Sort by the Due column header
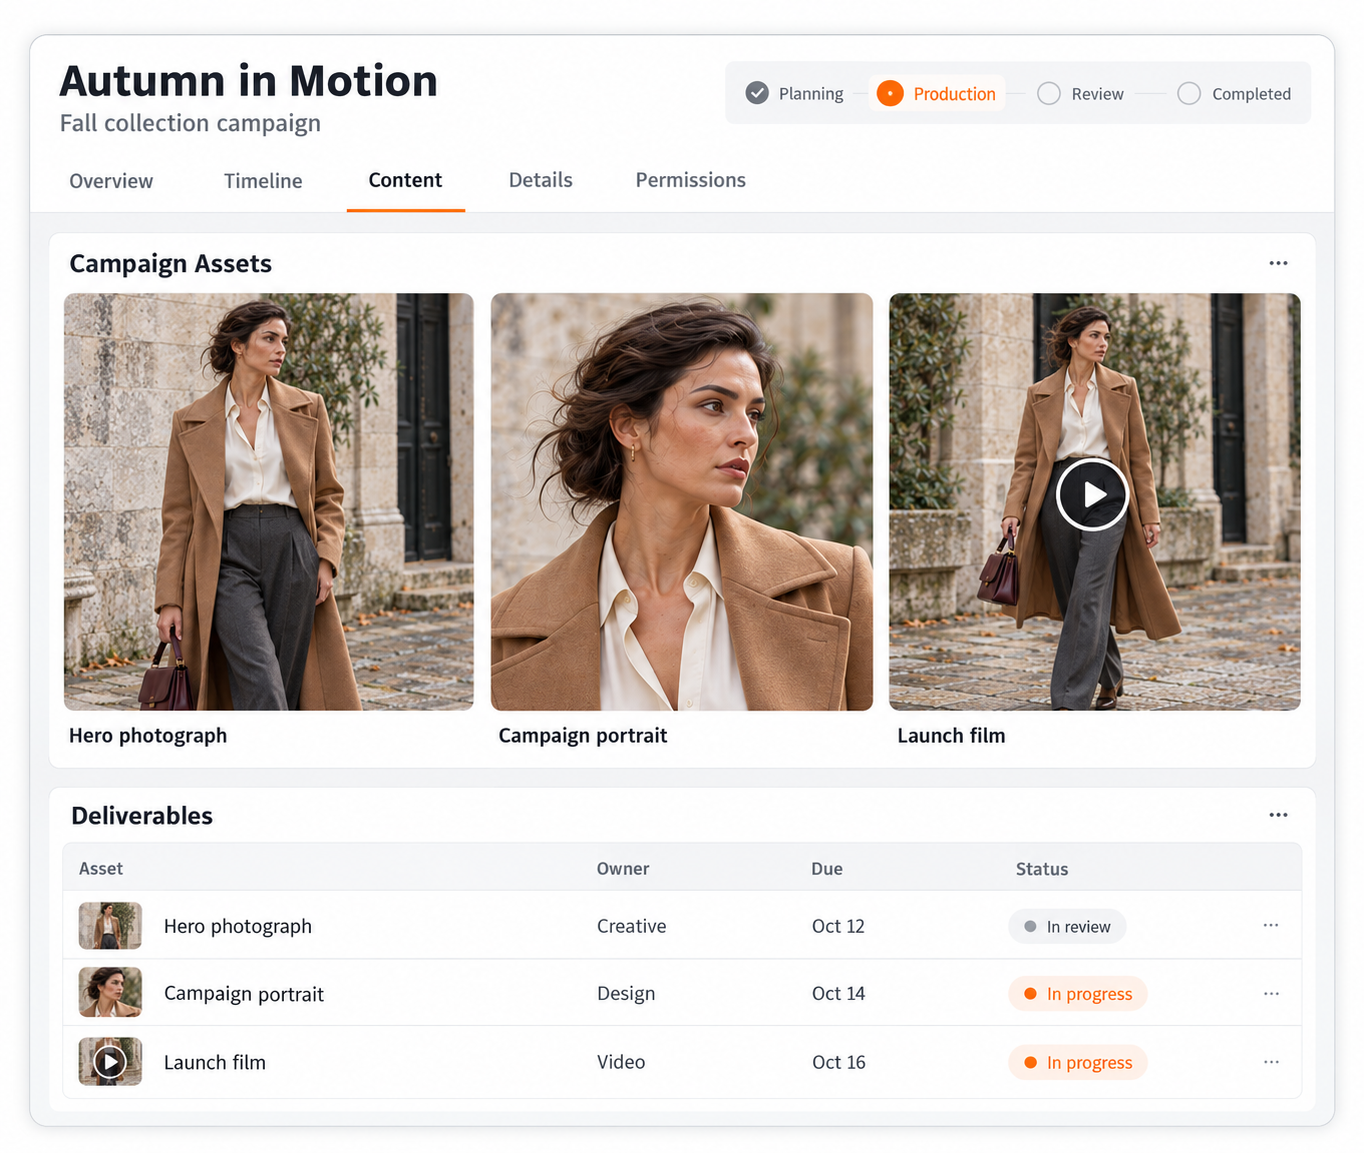The width and height of the screenshot is (1364, 1153). pos(827,869)
